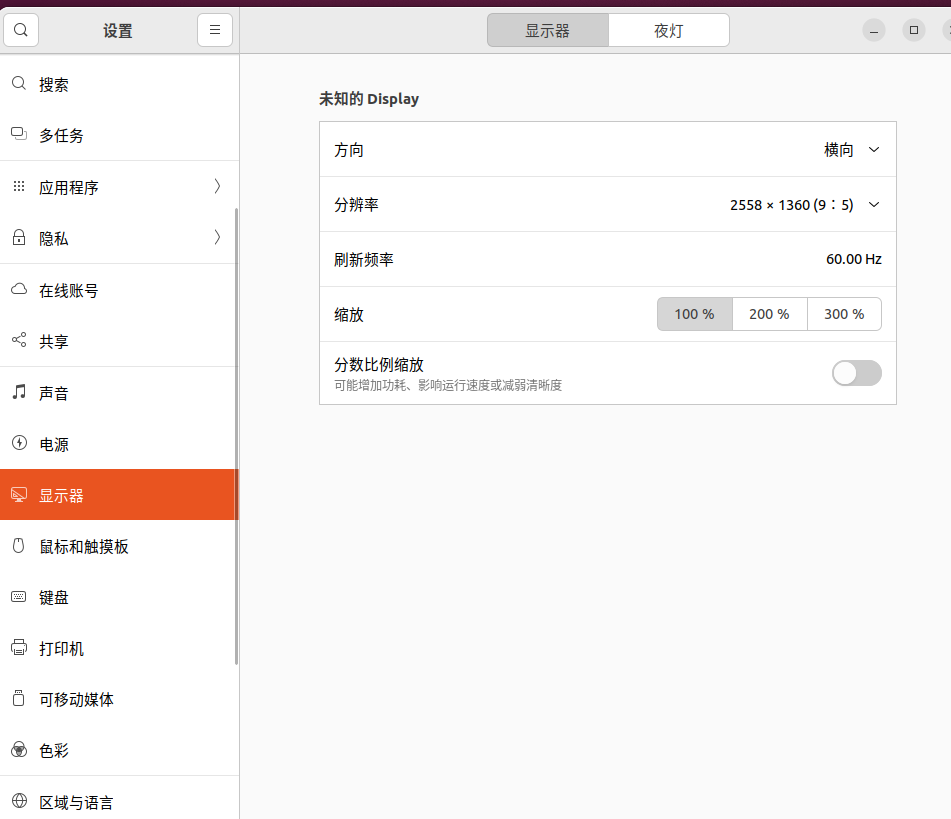Viewport: 951px width, 819px height.
Task: Click the sharing icon in sidebar
Action: pos(18,341)
